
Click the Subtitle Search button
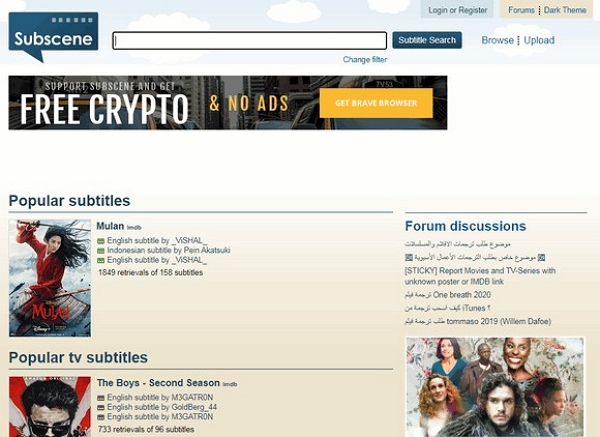427,40
